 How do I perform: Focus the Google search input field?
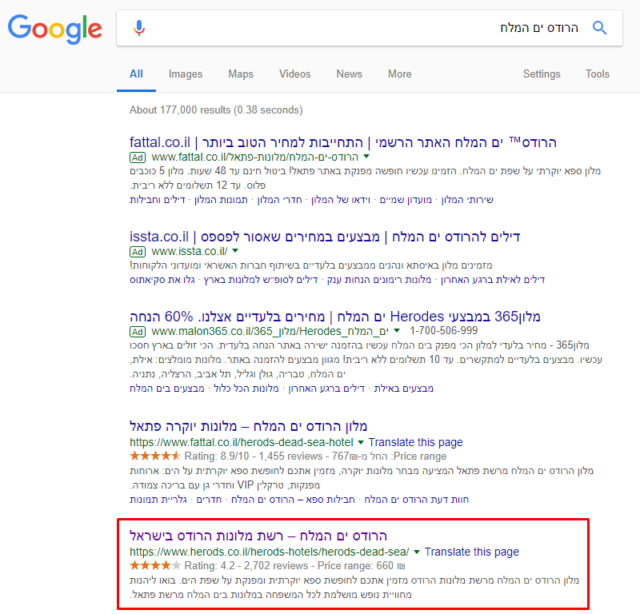tap(369, 28)
